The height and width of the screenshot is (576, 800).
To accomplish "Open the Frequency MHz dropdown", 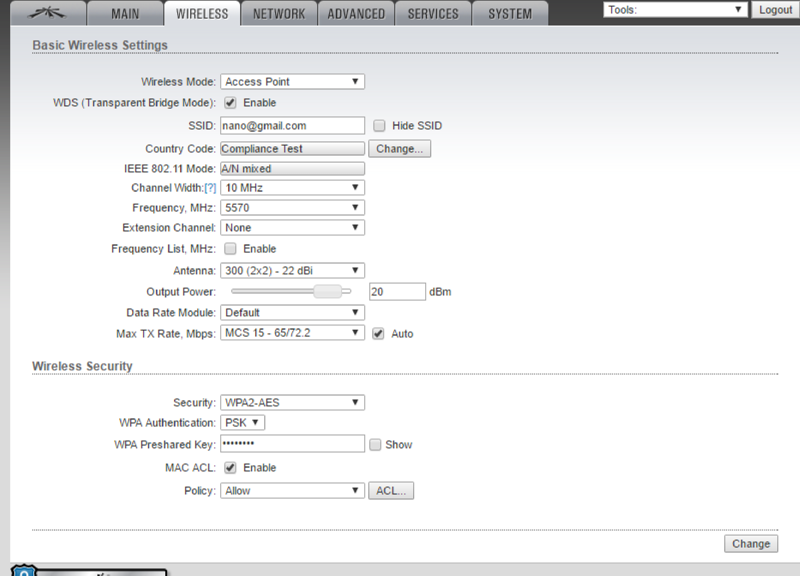I will click(x=292, y=208).
